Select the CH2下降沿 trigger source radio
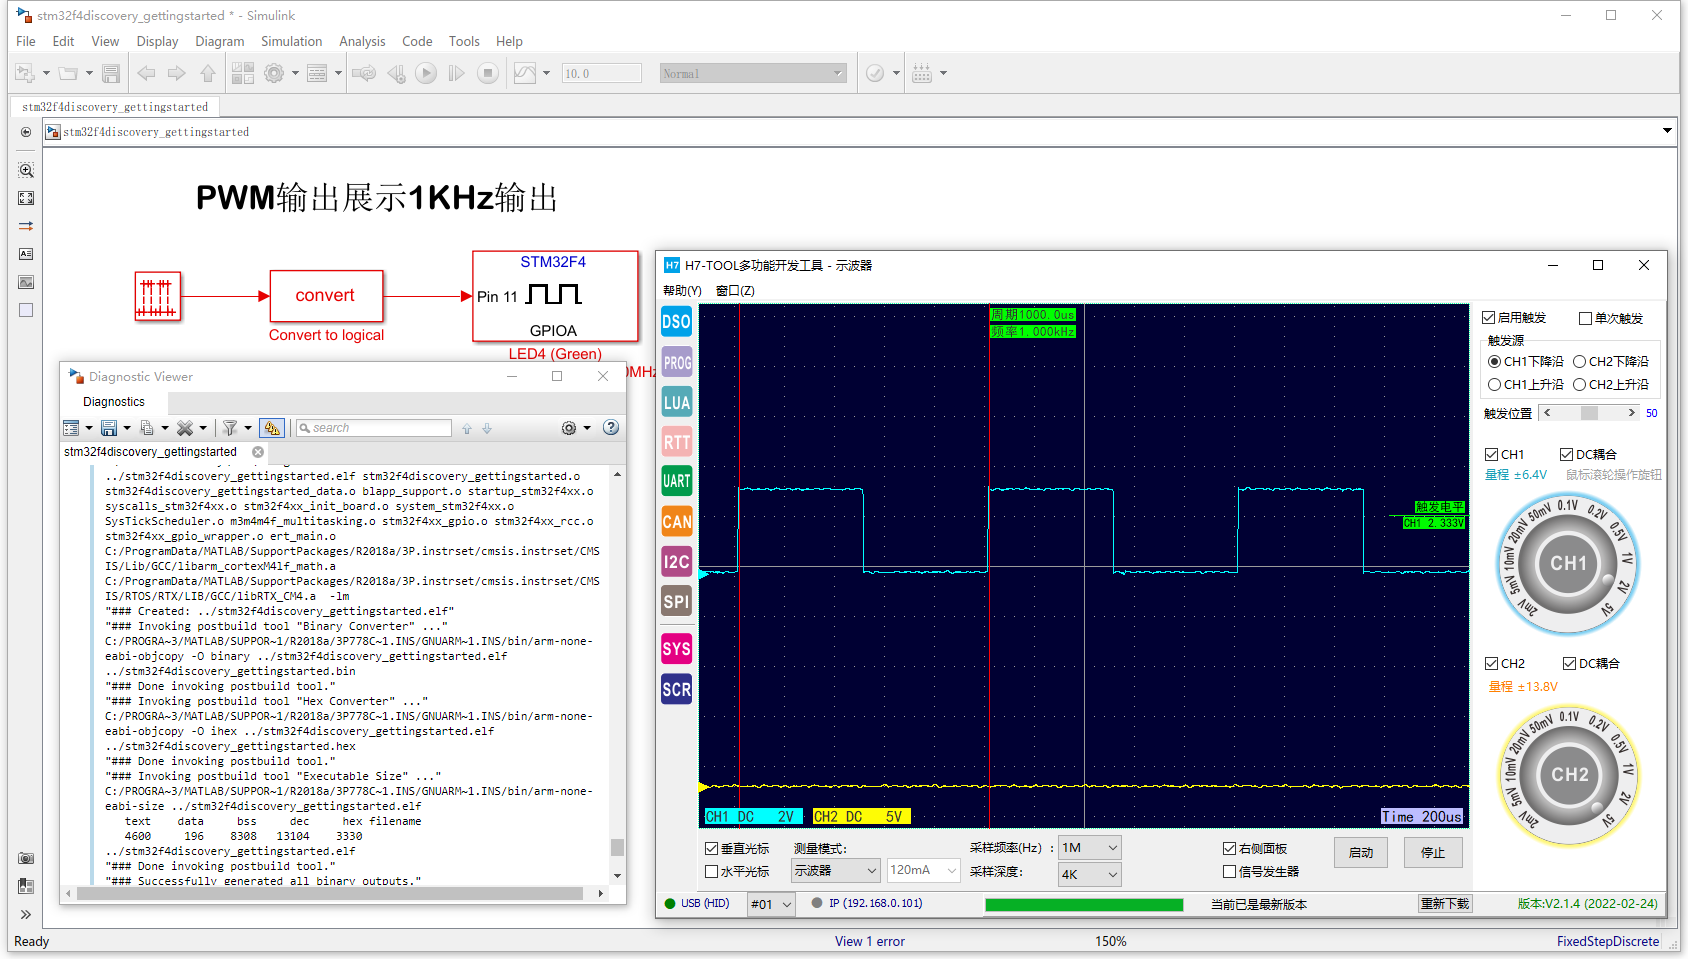The image size is (1688, 959). [x=1579, y=362]
